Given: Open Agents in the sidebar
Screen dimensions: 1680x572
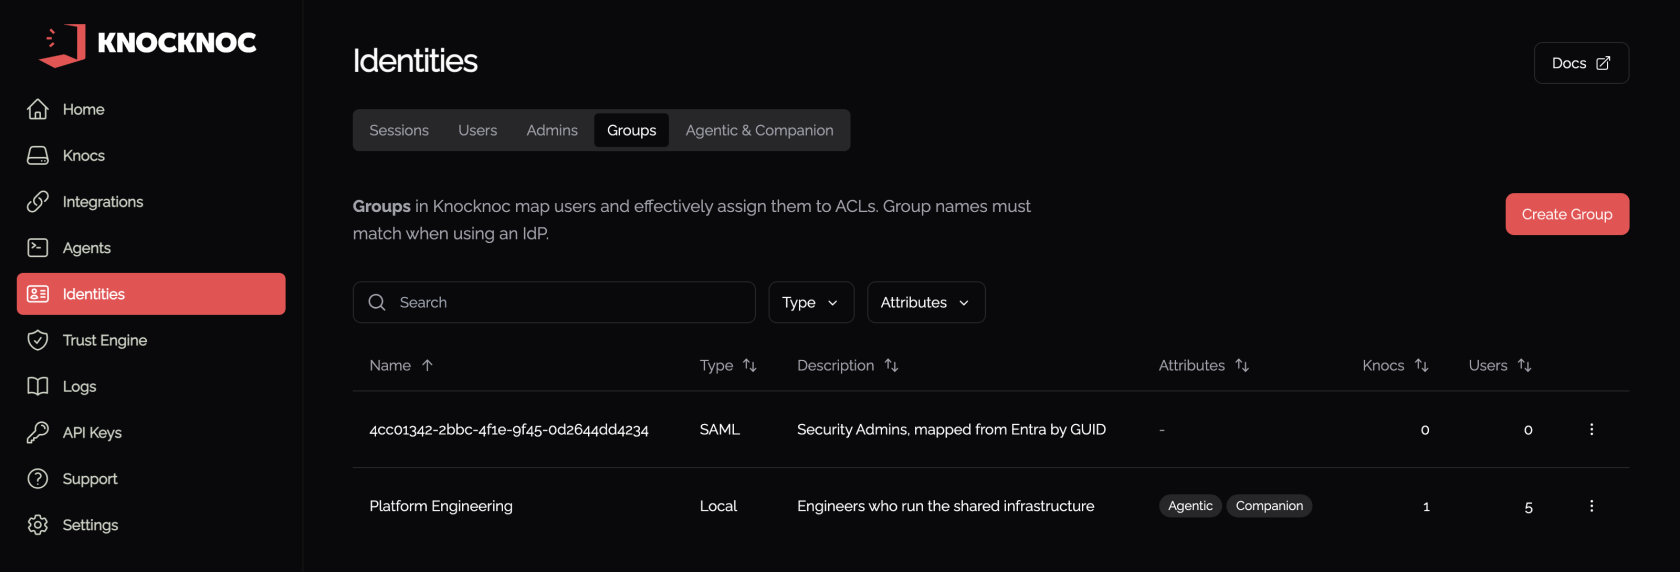Looking at the screenshot, I should 151,247.
